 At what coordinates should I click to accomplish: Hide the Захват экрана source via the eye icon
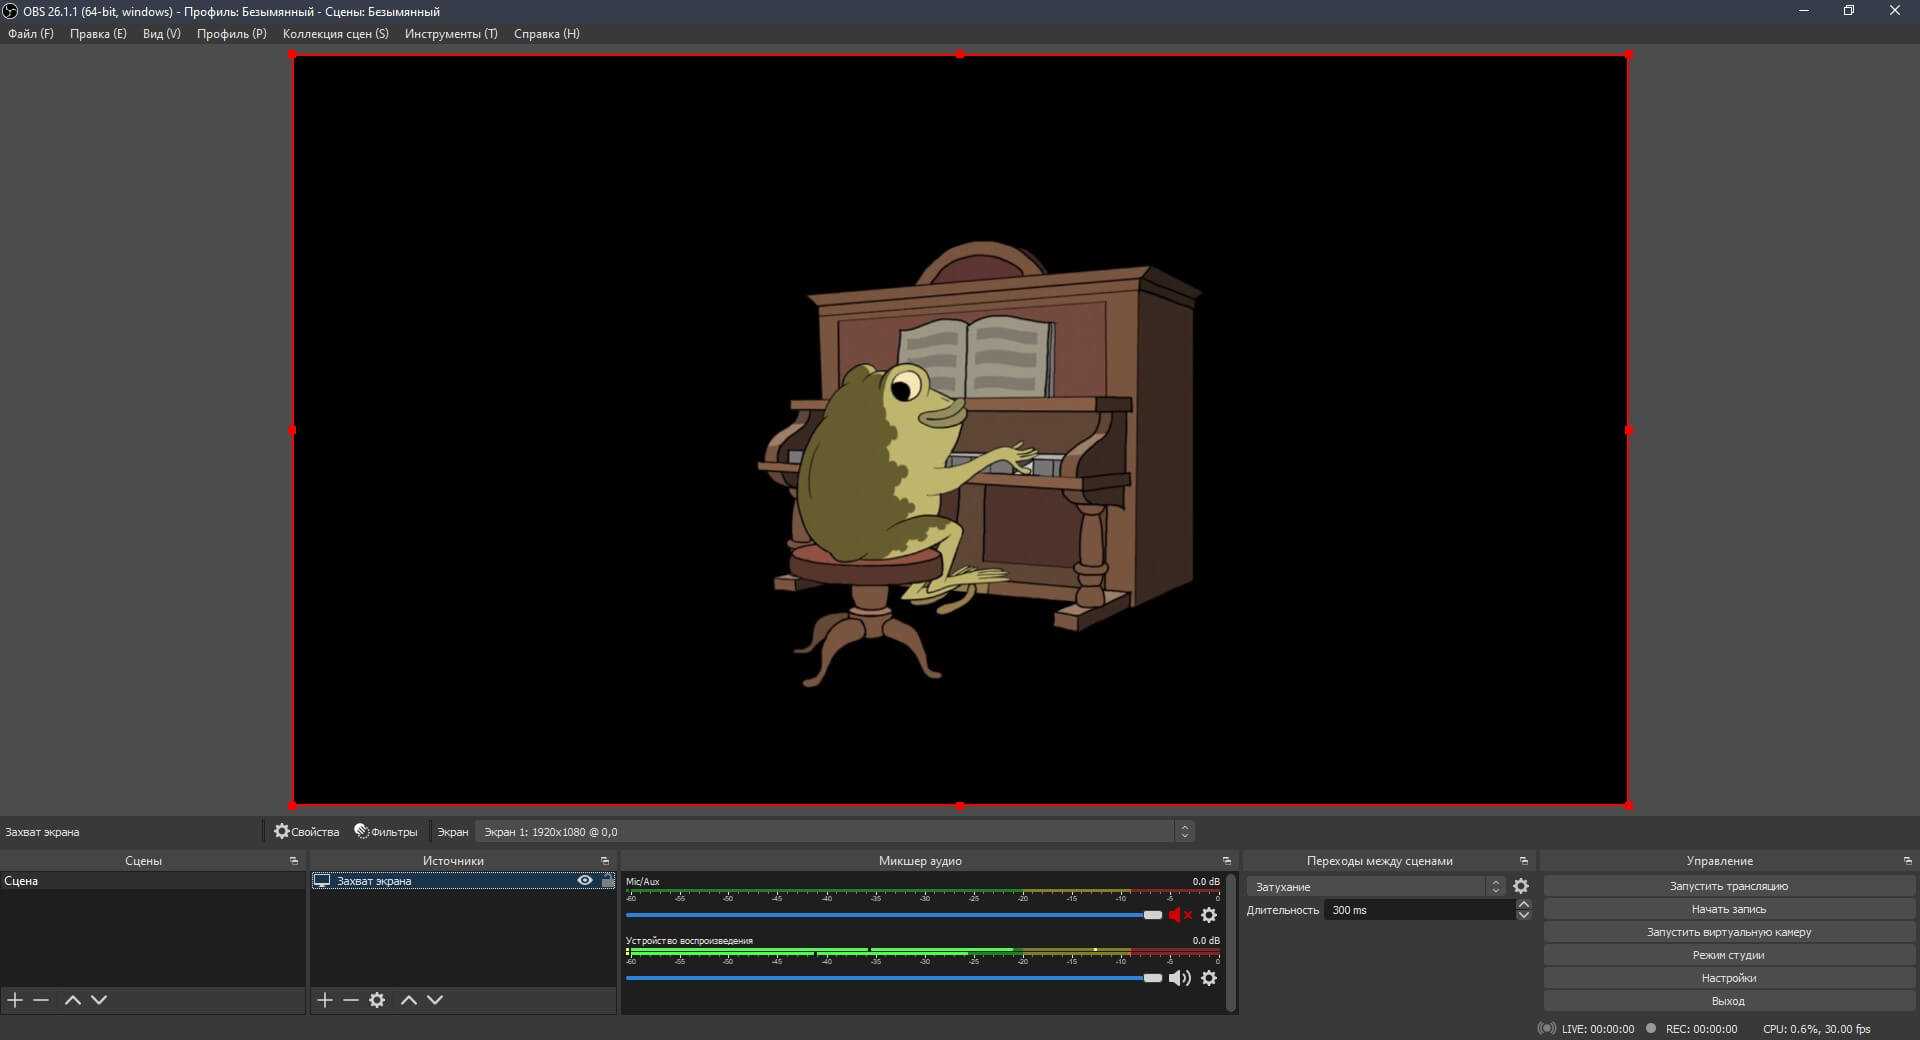point(585,881)
